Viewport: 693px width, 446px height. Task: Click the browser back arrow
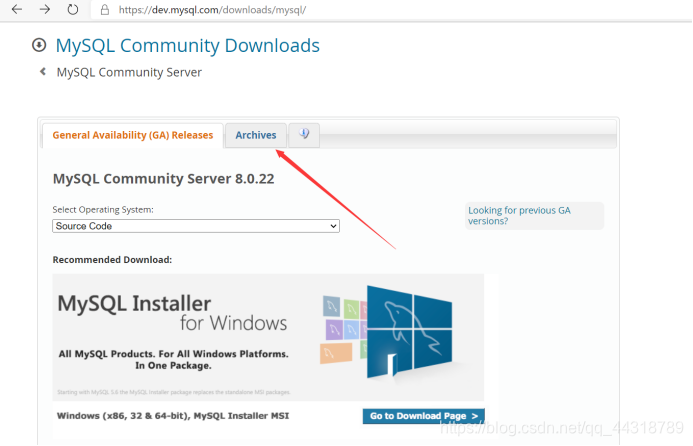tap(17, 9)
